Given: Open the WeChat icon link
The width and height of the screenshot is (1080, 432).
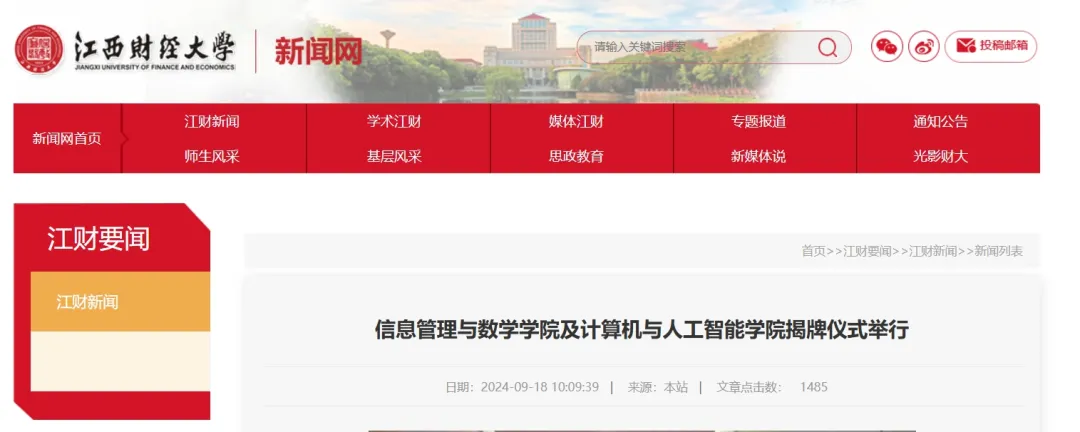Looking at the screenshot, I should point(886,47).
